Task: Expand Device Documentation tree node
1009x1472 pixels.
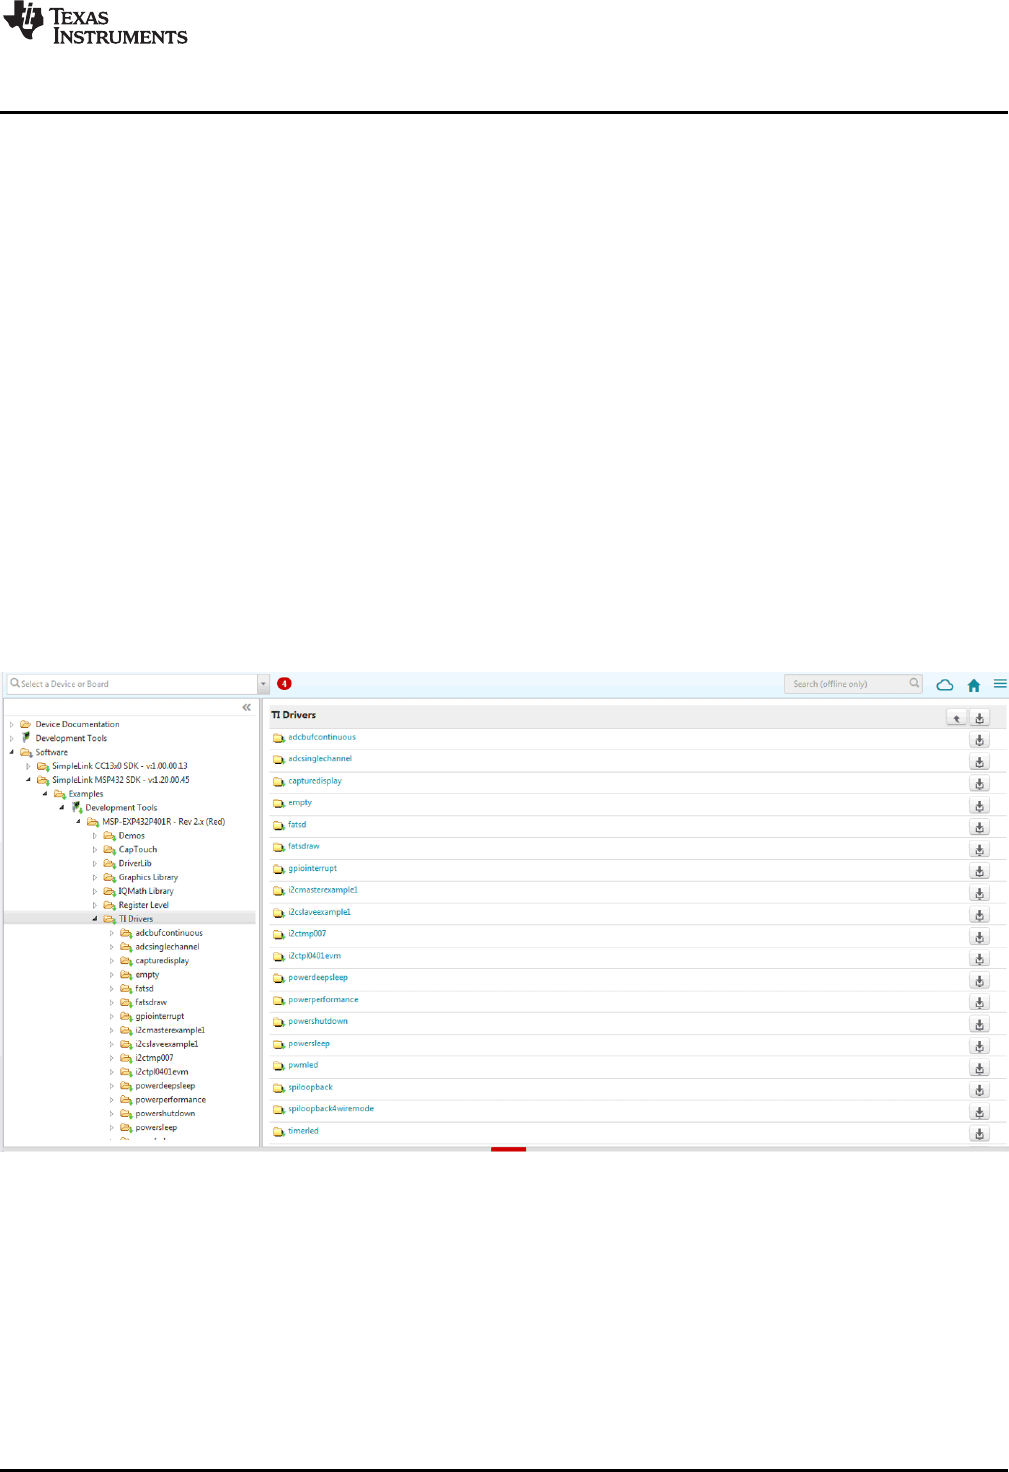Action: coord(12,724)
